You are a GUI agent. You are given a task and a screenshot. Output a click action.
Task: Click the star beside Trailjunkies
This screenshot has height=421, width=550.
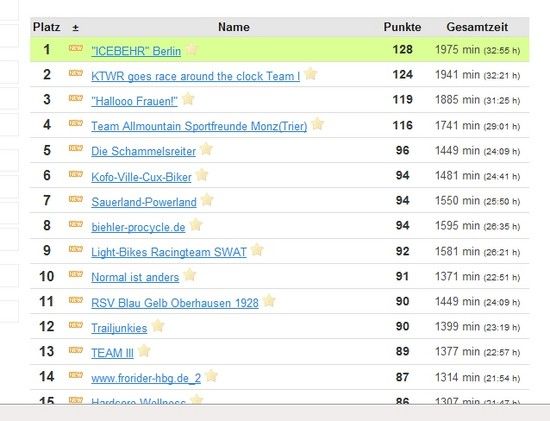coord(158,326)
